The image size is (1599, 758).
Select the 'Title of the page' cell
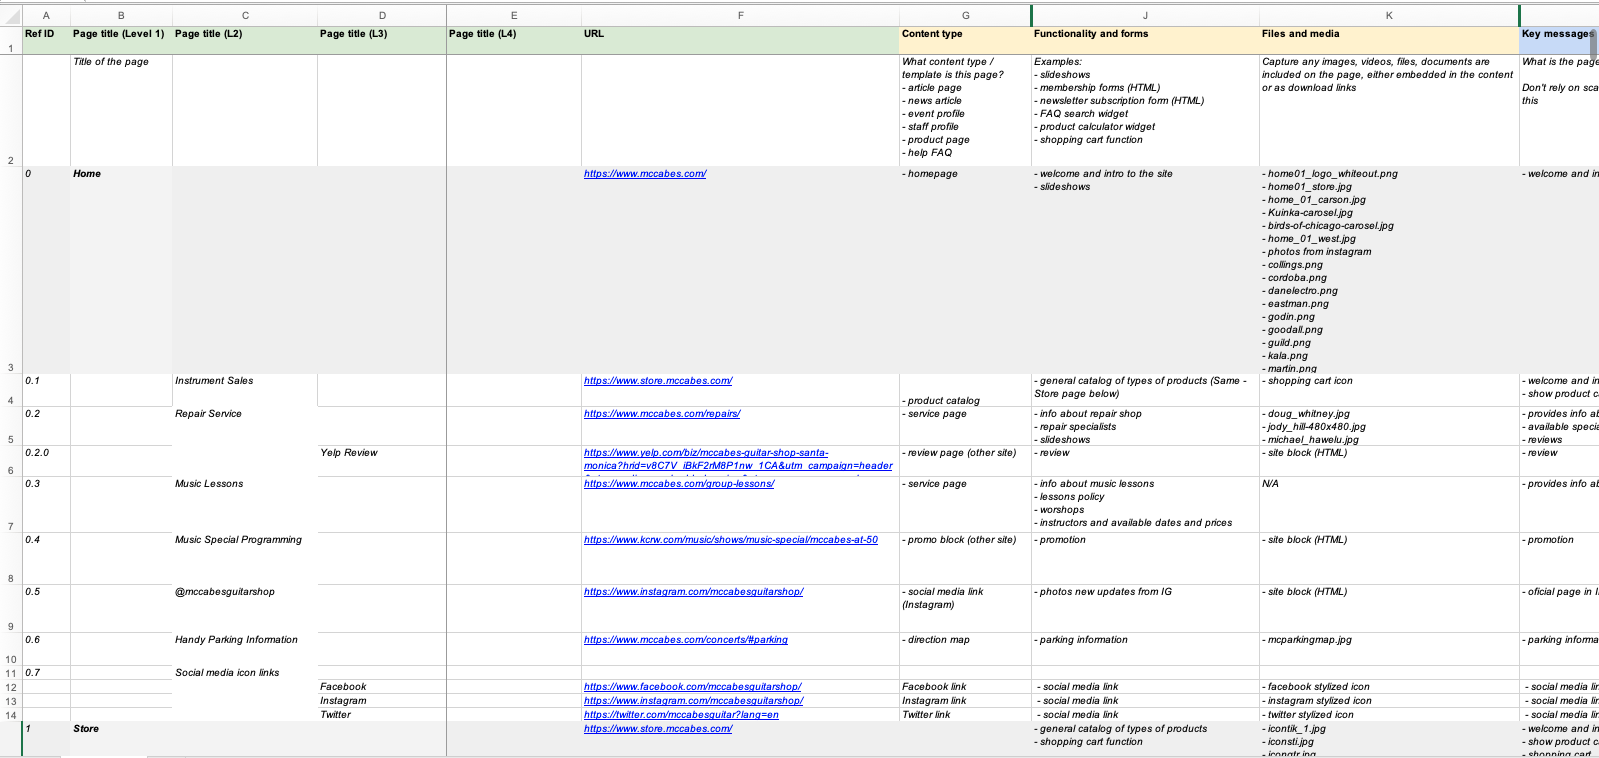coord(121,110)
